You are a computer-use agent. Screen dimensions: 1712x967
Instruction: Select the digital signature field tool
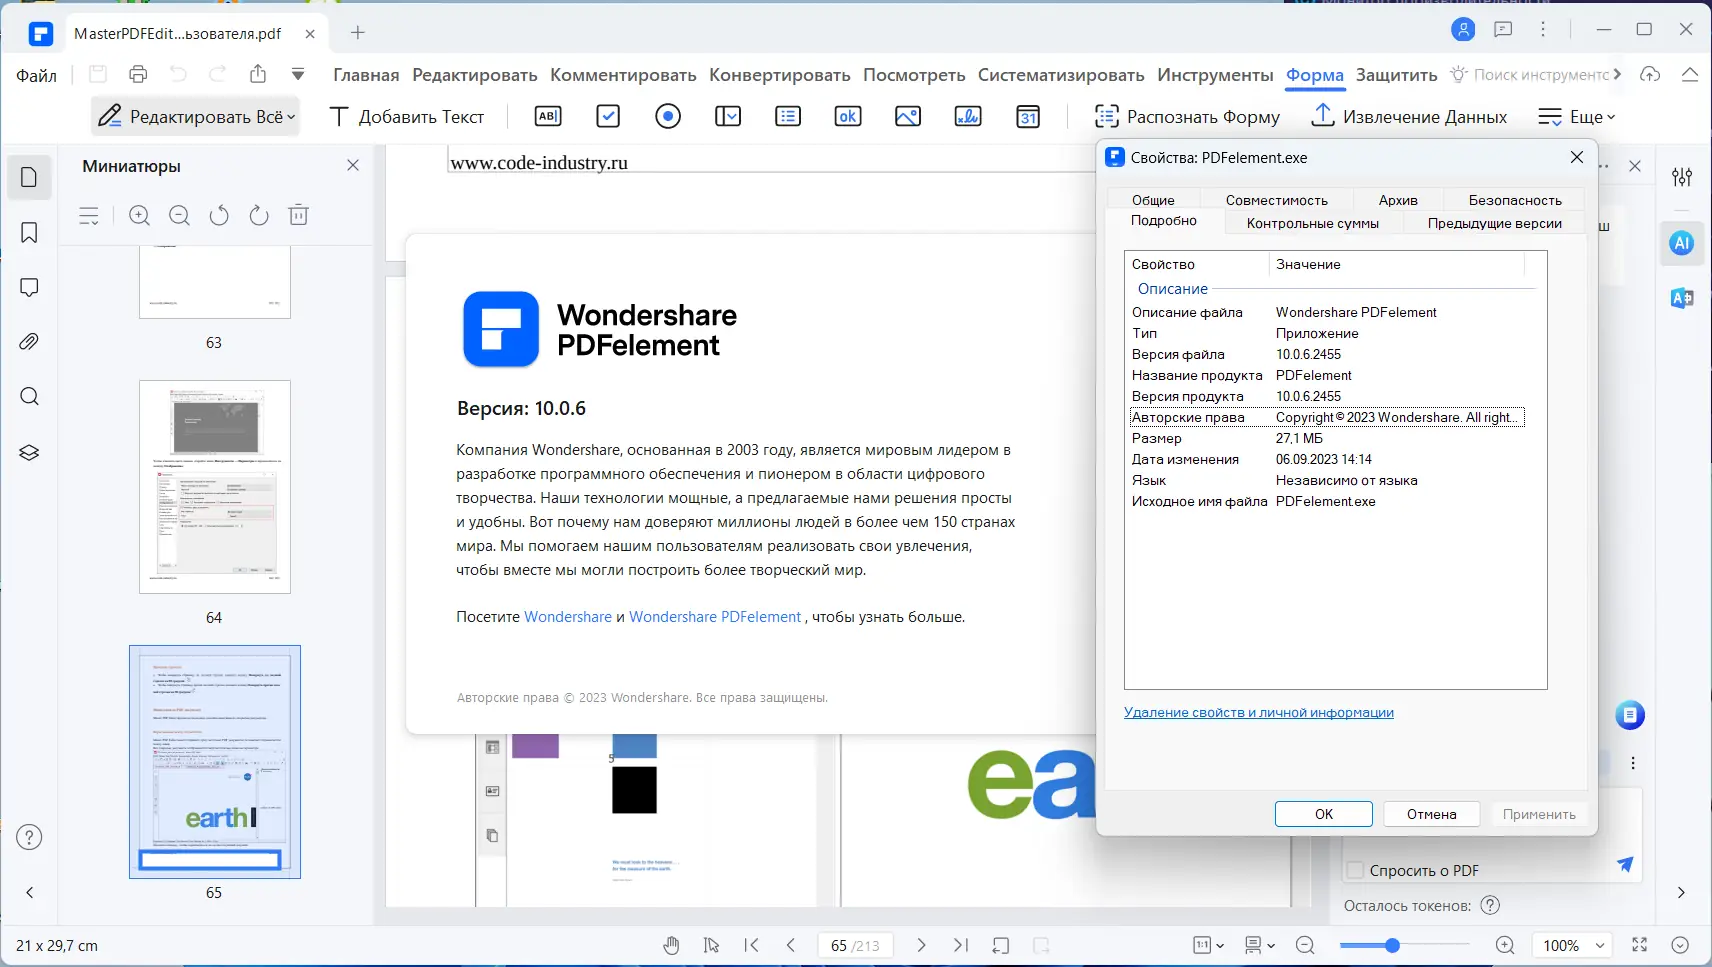(967, 116)
